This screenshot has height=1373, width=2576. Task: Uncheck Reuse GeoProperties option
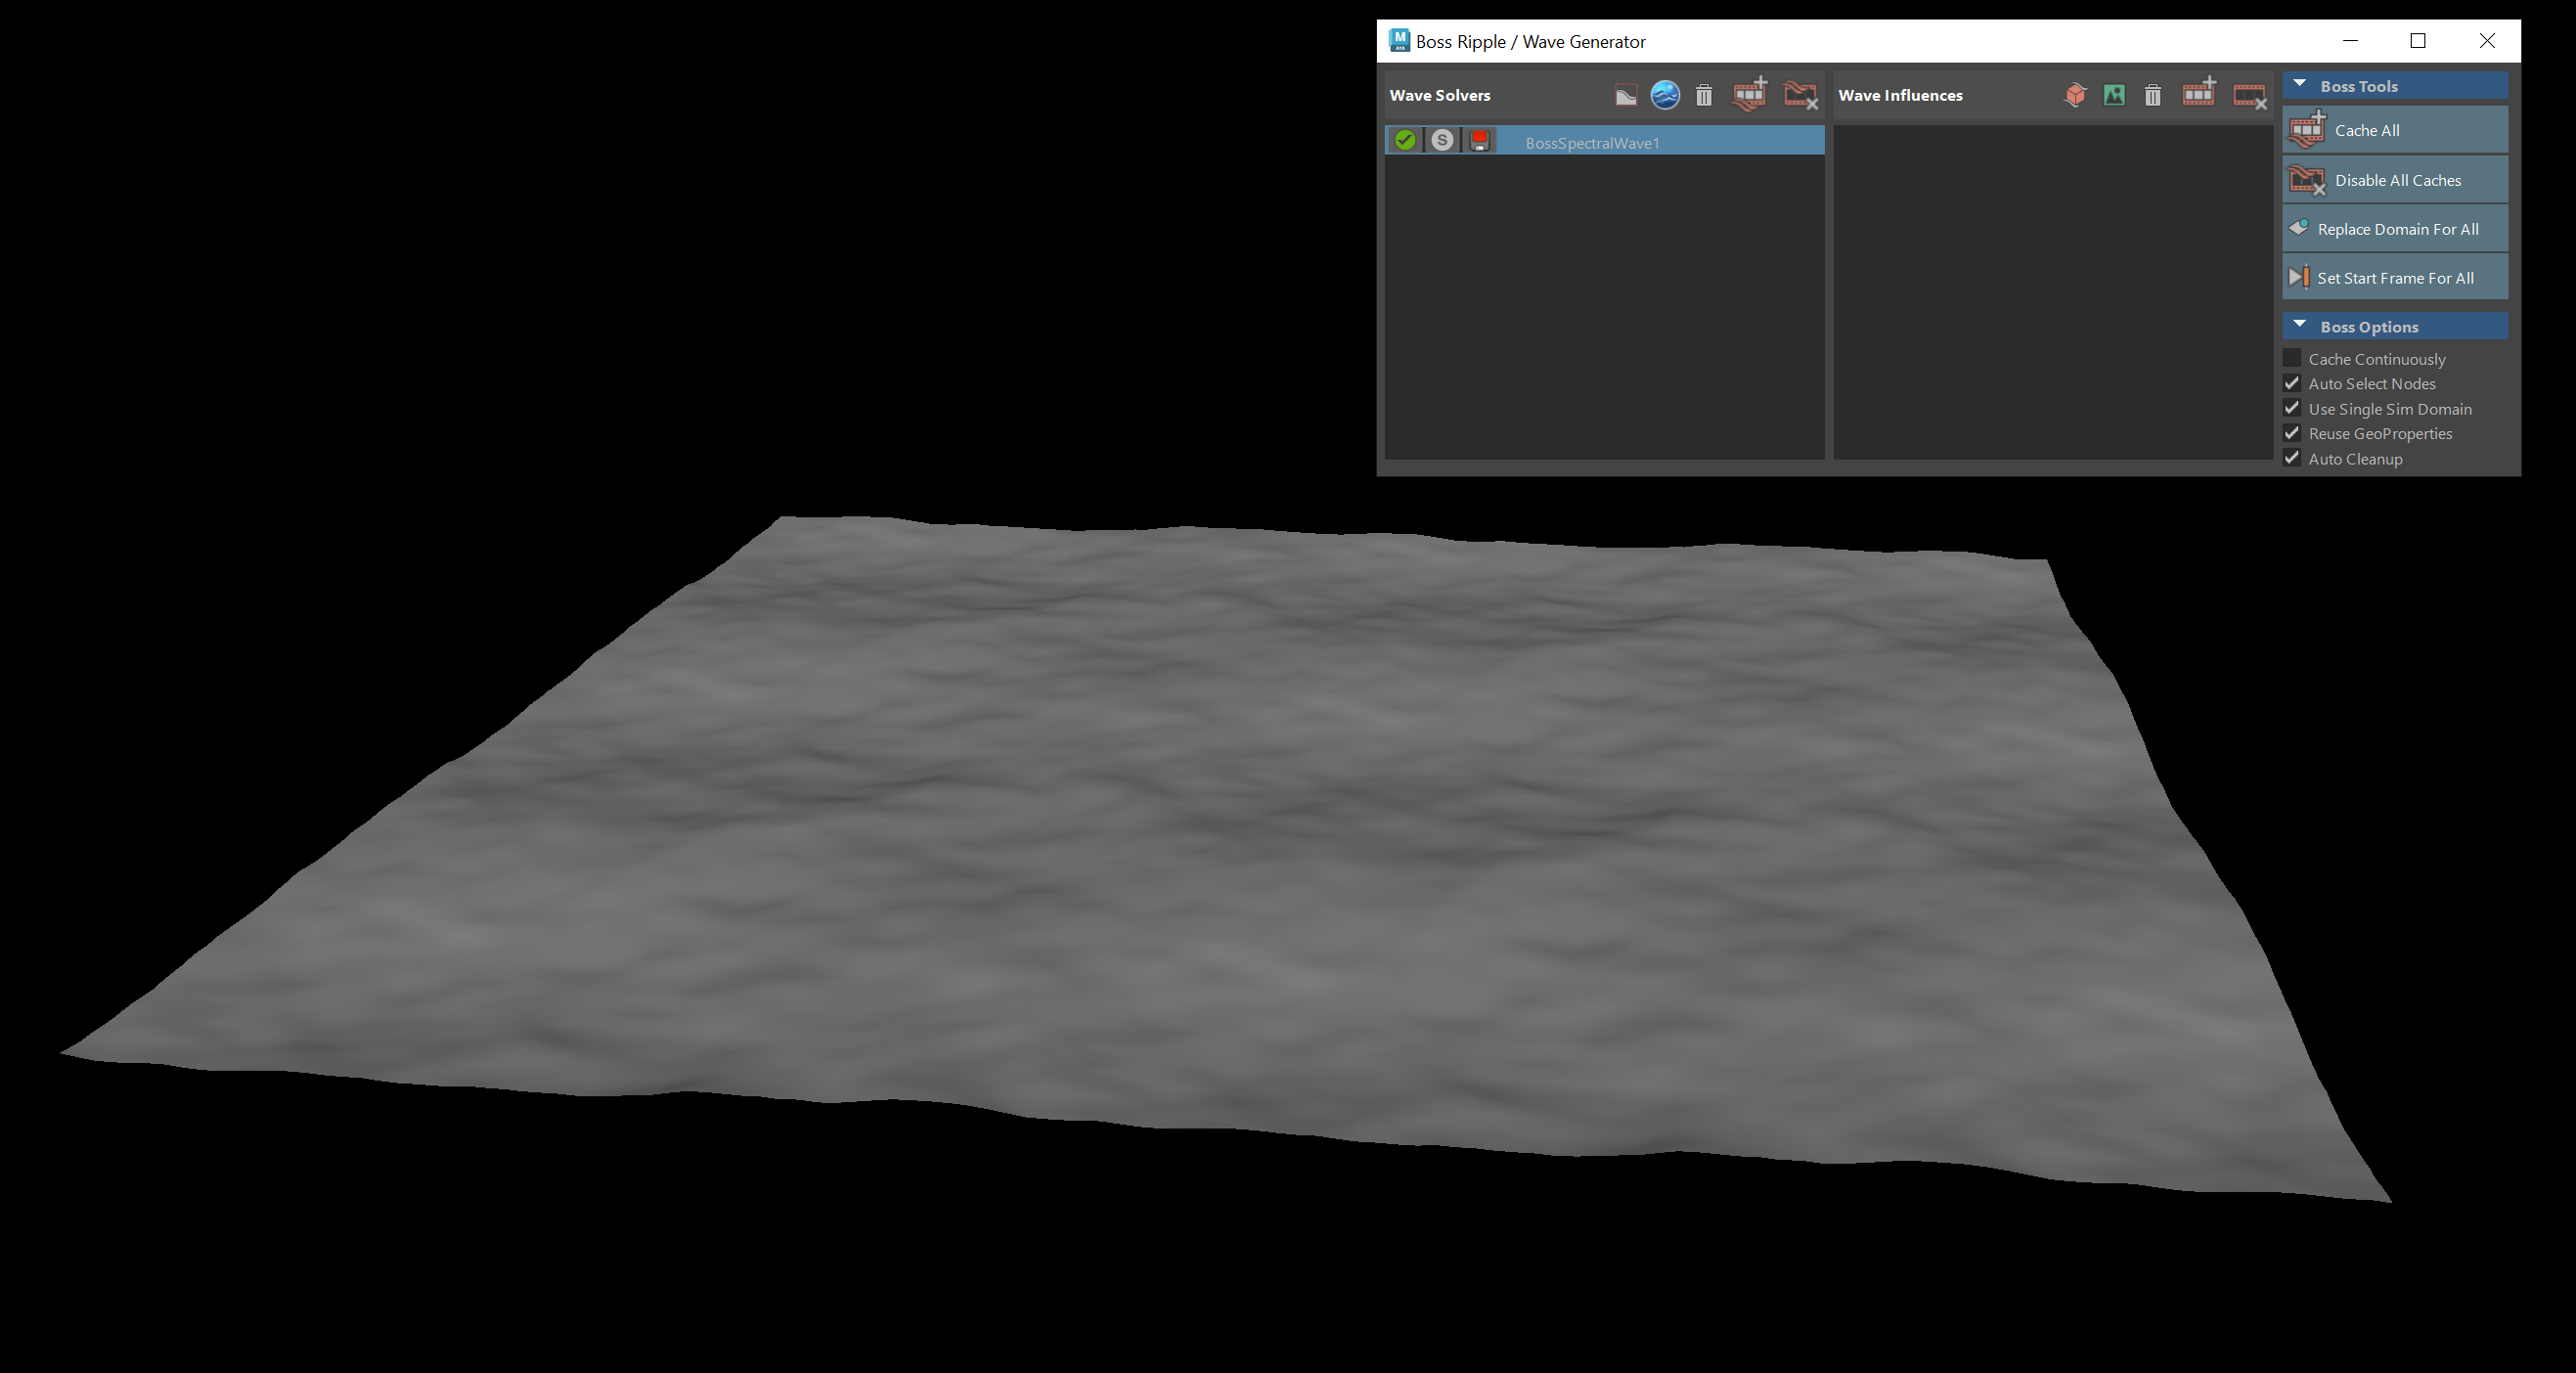point(2292,433)
